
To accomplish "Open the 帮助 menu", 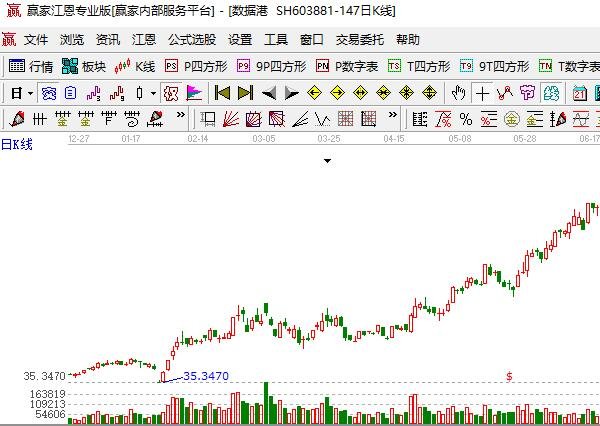I will [x=408, y=39].
